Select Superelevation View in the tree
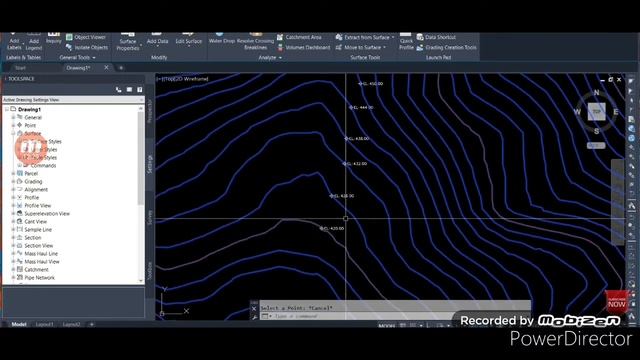 47,213
